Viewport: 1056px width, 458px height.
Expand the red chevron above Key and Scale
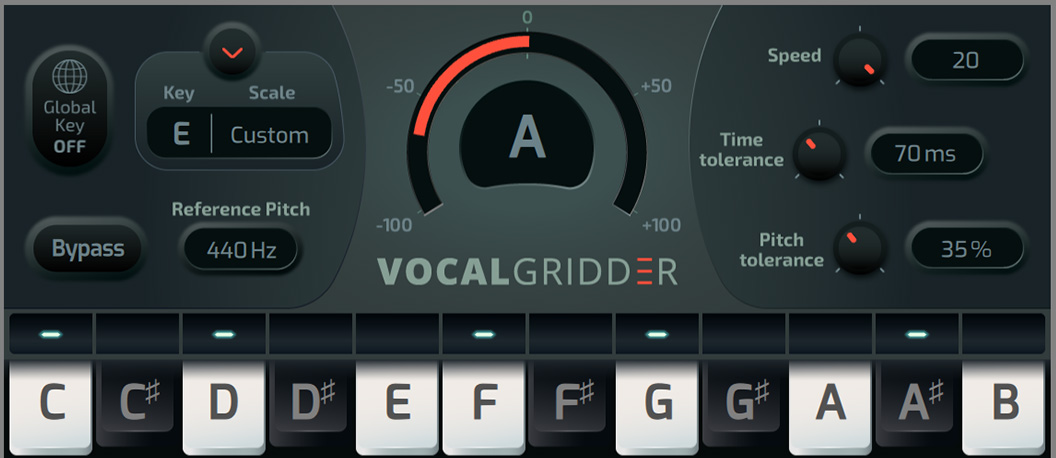click(x=233, y=52)
